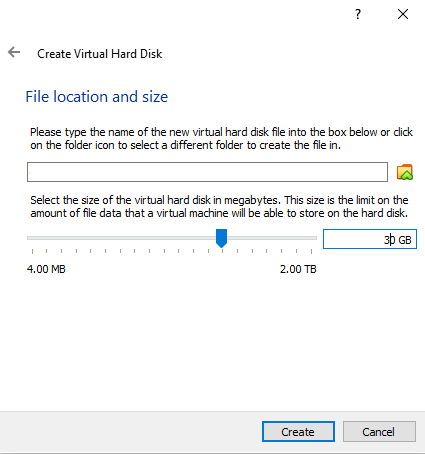The width and height of the screenshot is (425, 454).
Task: Click the file name instruction paragraph
Action: coord(221,139)
